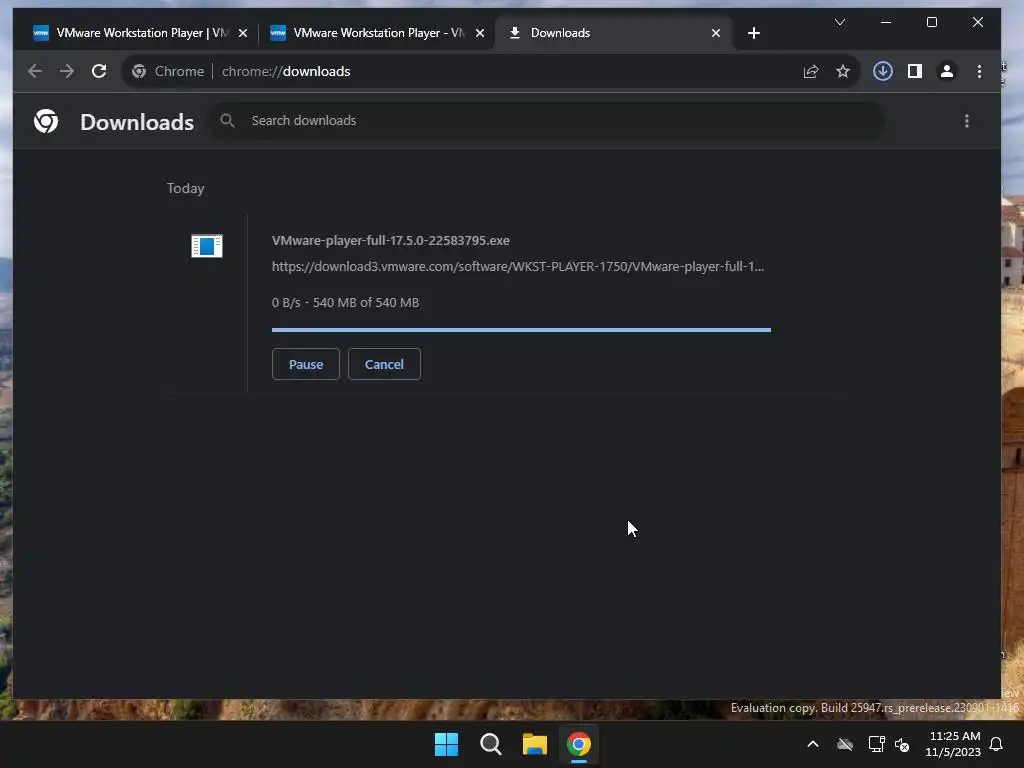Click the browser forward arrow
Viewport: 1024px width, 768px height.
tap(67, 71)
